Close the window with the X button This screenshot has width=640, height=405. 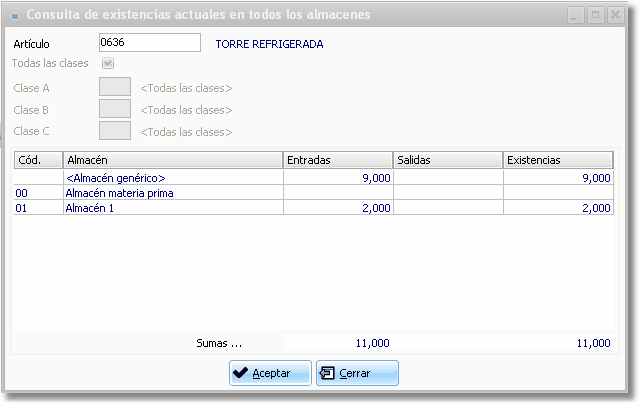click(x=616, y=15)
